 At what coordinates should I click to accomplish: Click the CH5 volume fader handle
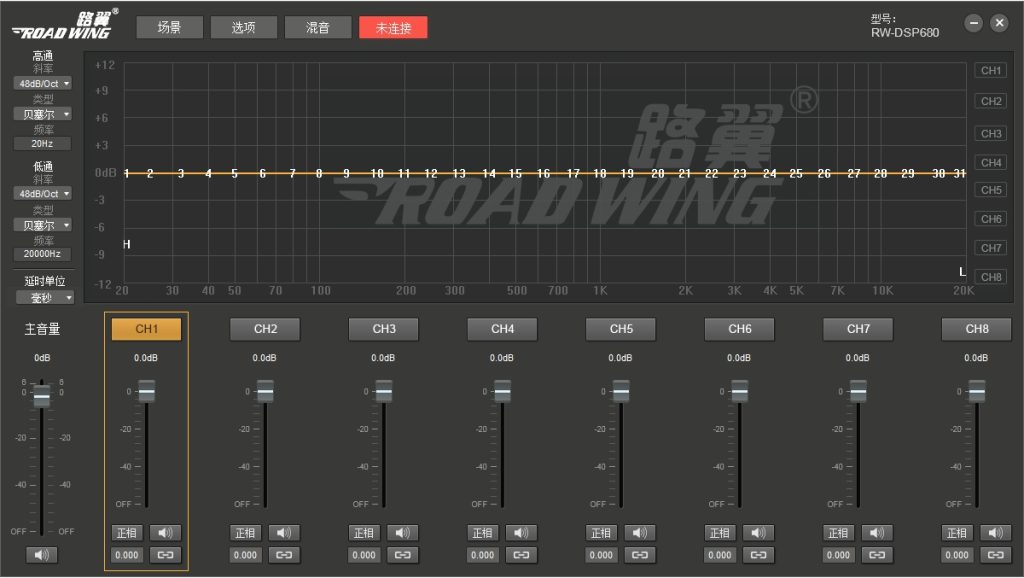621,391
